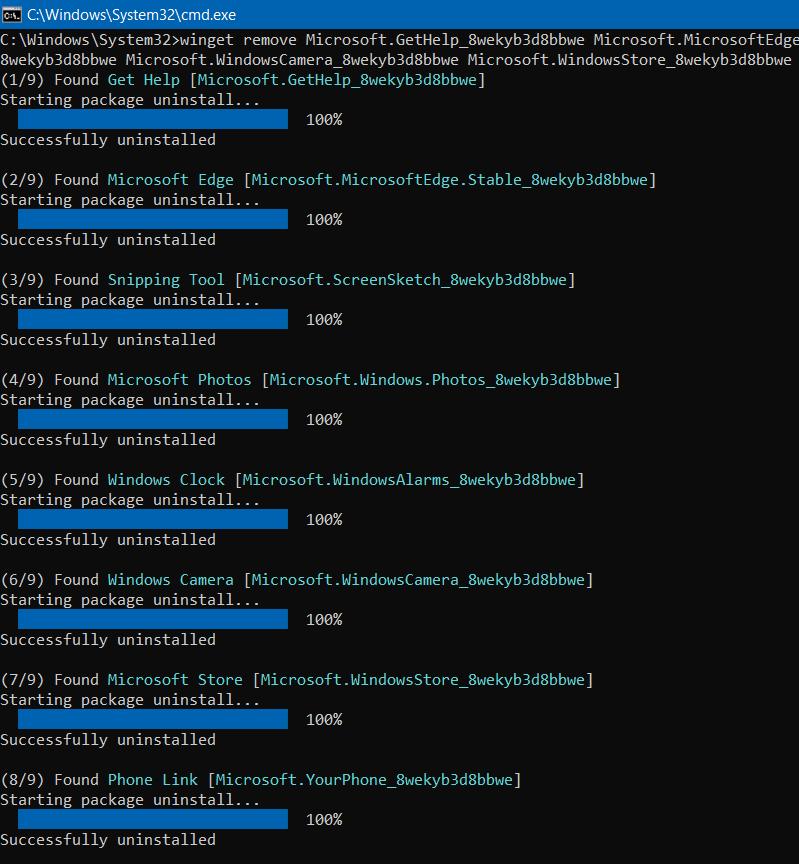This screenshot has height=864, width=799.
Task: Click the progress bar under Microsoft Store
Action: [x=153, y=719]
